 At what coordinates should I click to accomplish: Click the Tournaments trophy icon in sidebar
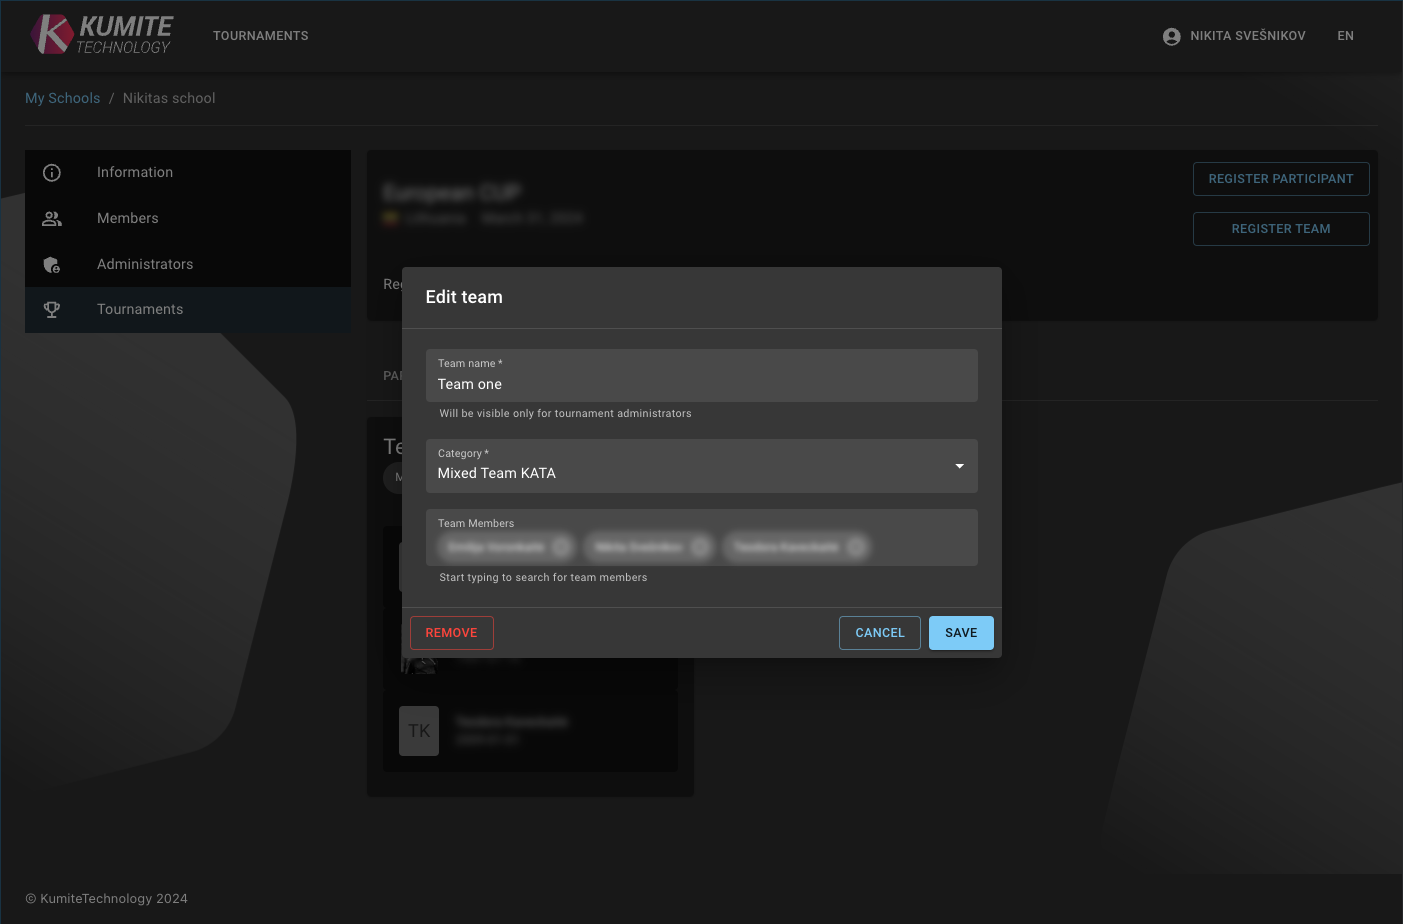[x=52, y=310]
